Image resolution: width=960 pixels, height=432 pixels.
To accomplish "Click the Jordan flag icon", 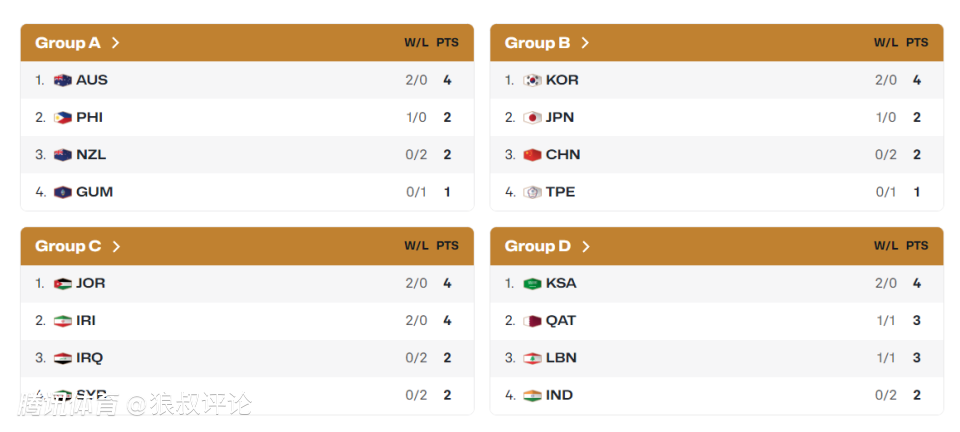I will click(x=63, y=283).
